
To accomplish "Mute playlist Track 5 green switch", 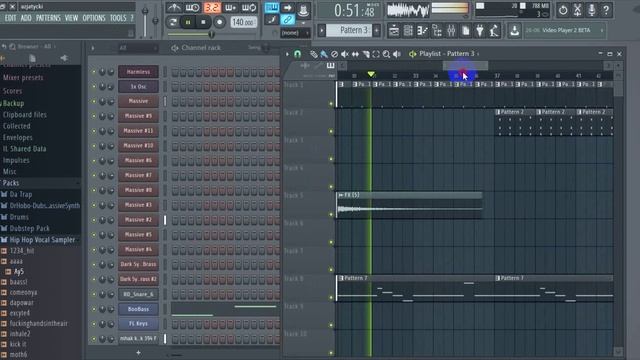I will click(x=331, y=214).
